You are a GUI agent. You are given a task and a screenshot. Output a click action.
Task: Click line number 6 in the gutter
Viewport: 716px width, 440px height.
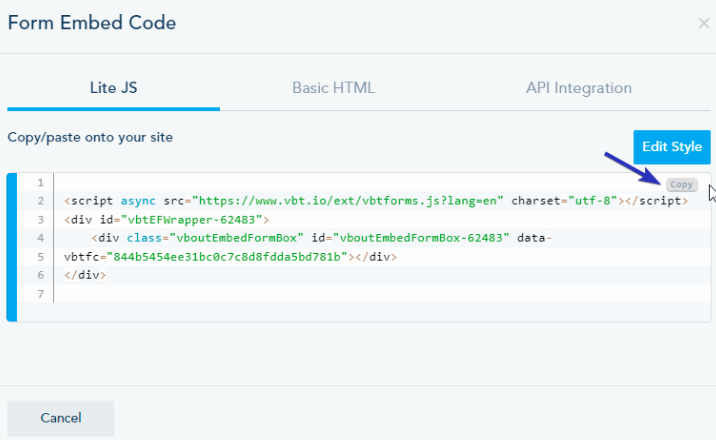[40, 274]
